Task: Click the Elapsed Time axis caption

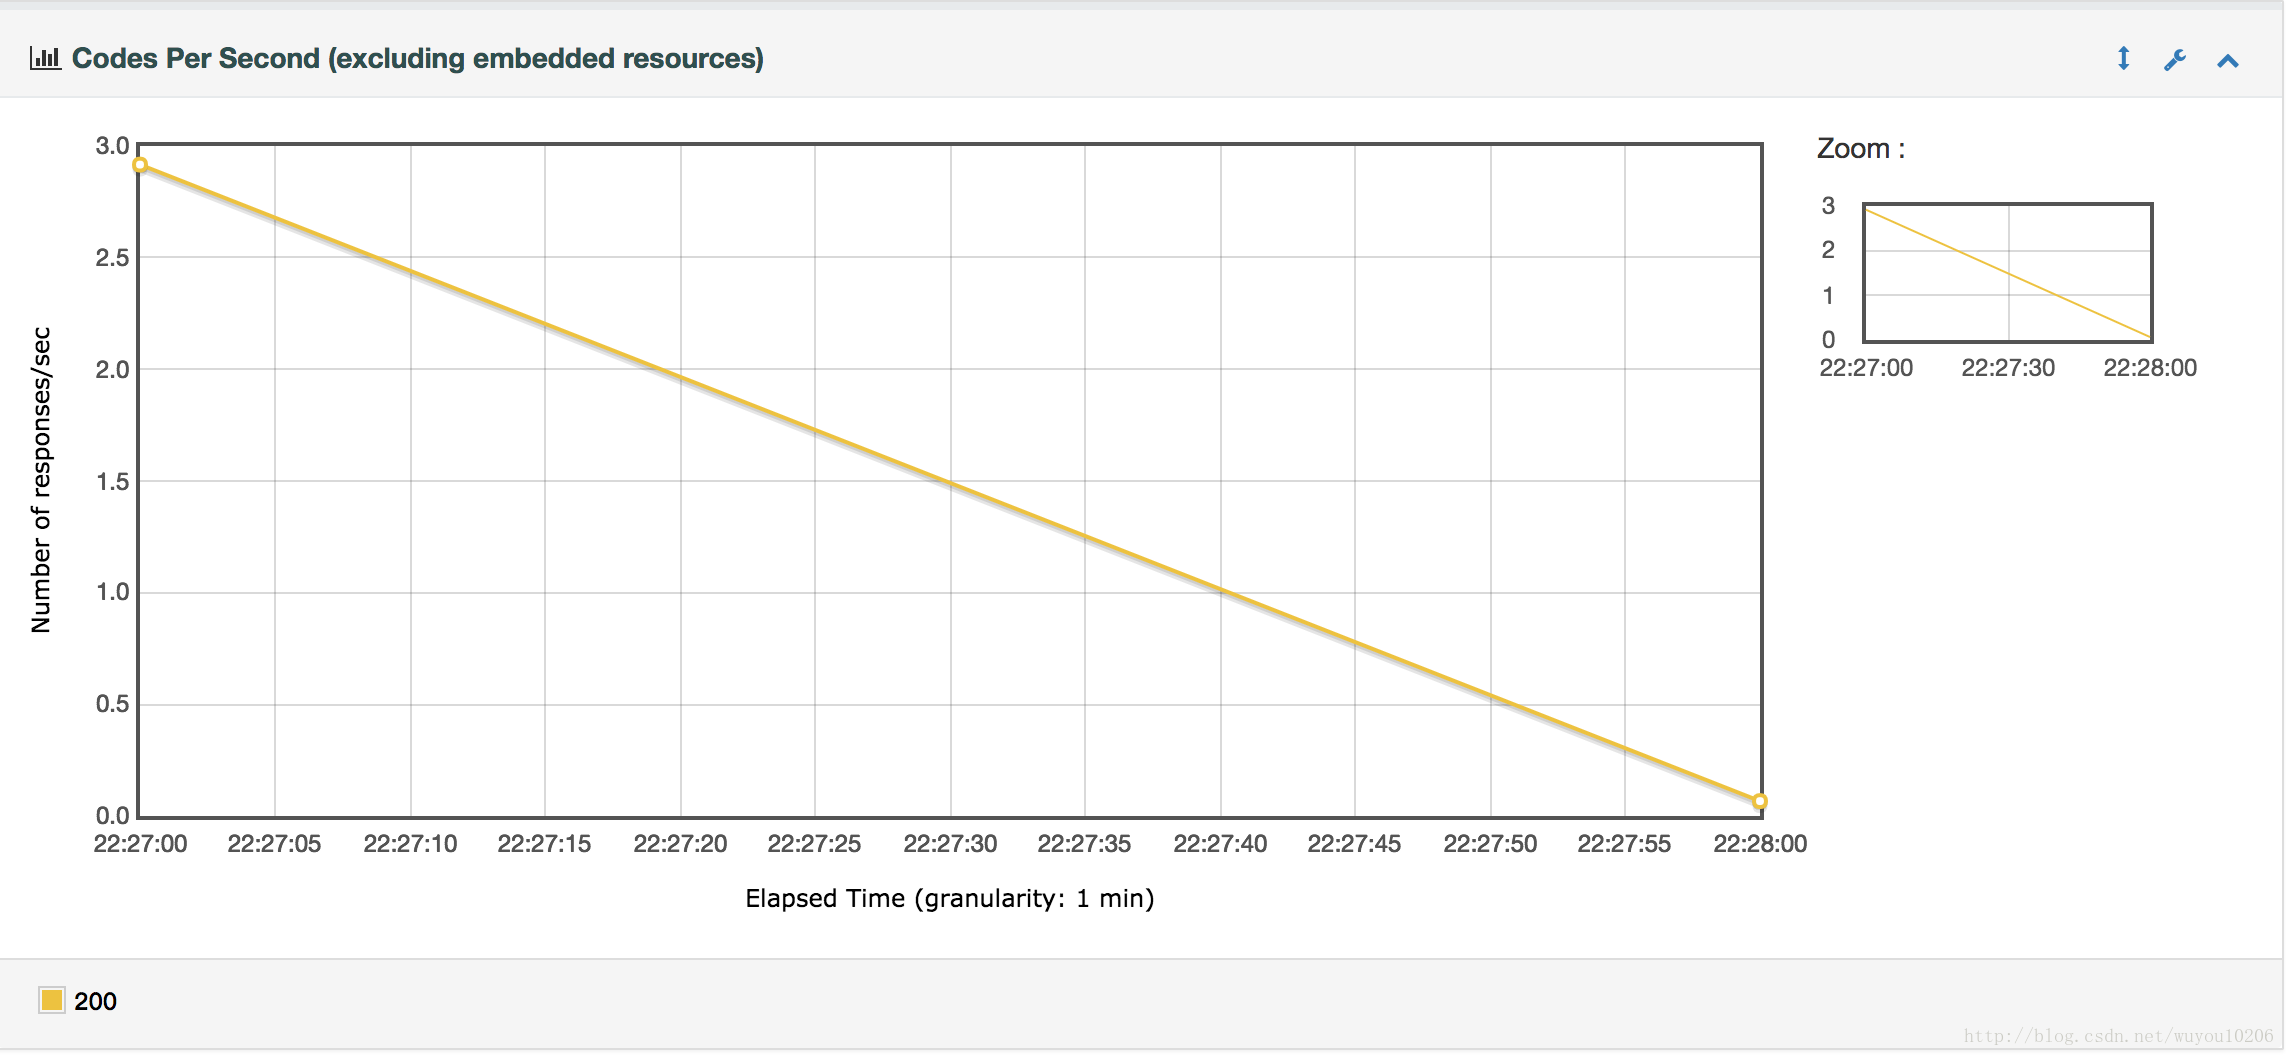Action: (x=950, y=898)
